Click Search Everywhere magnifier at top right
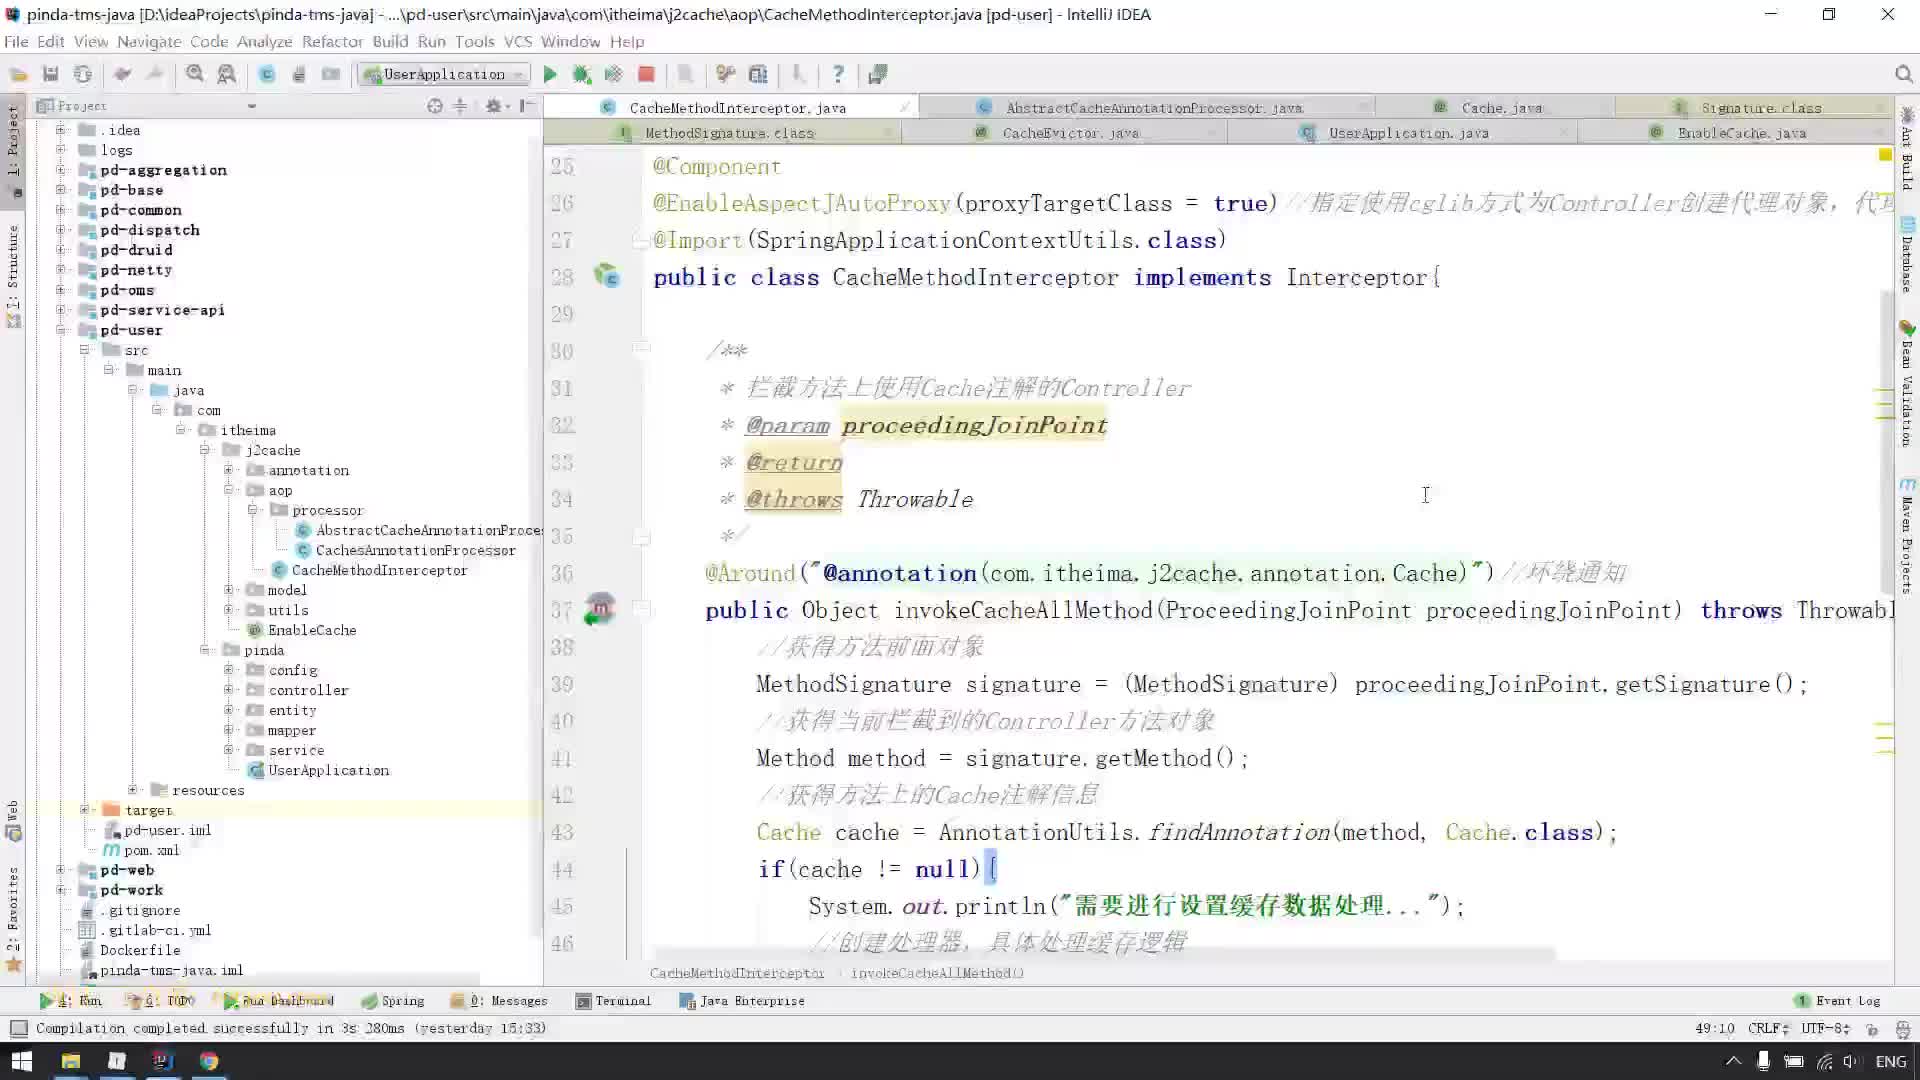 (x=1904, y=74)
